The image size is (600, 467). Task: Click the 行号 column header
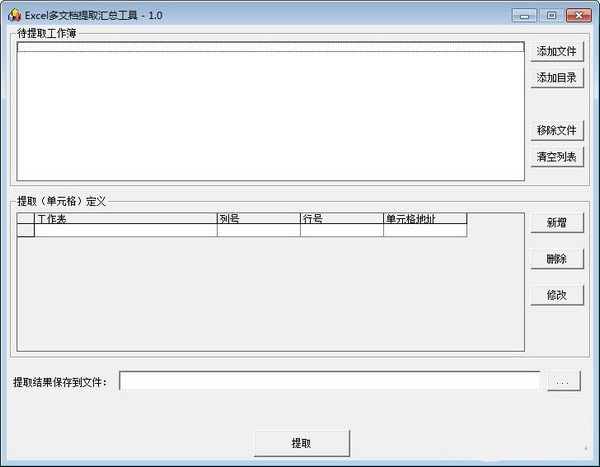pos(342,219)
